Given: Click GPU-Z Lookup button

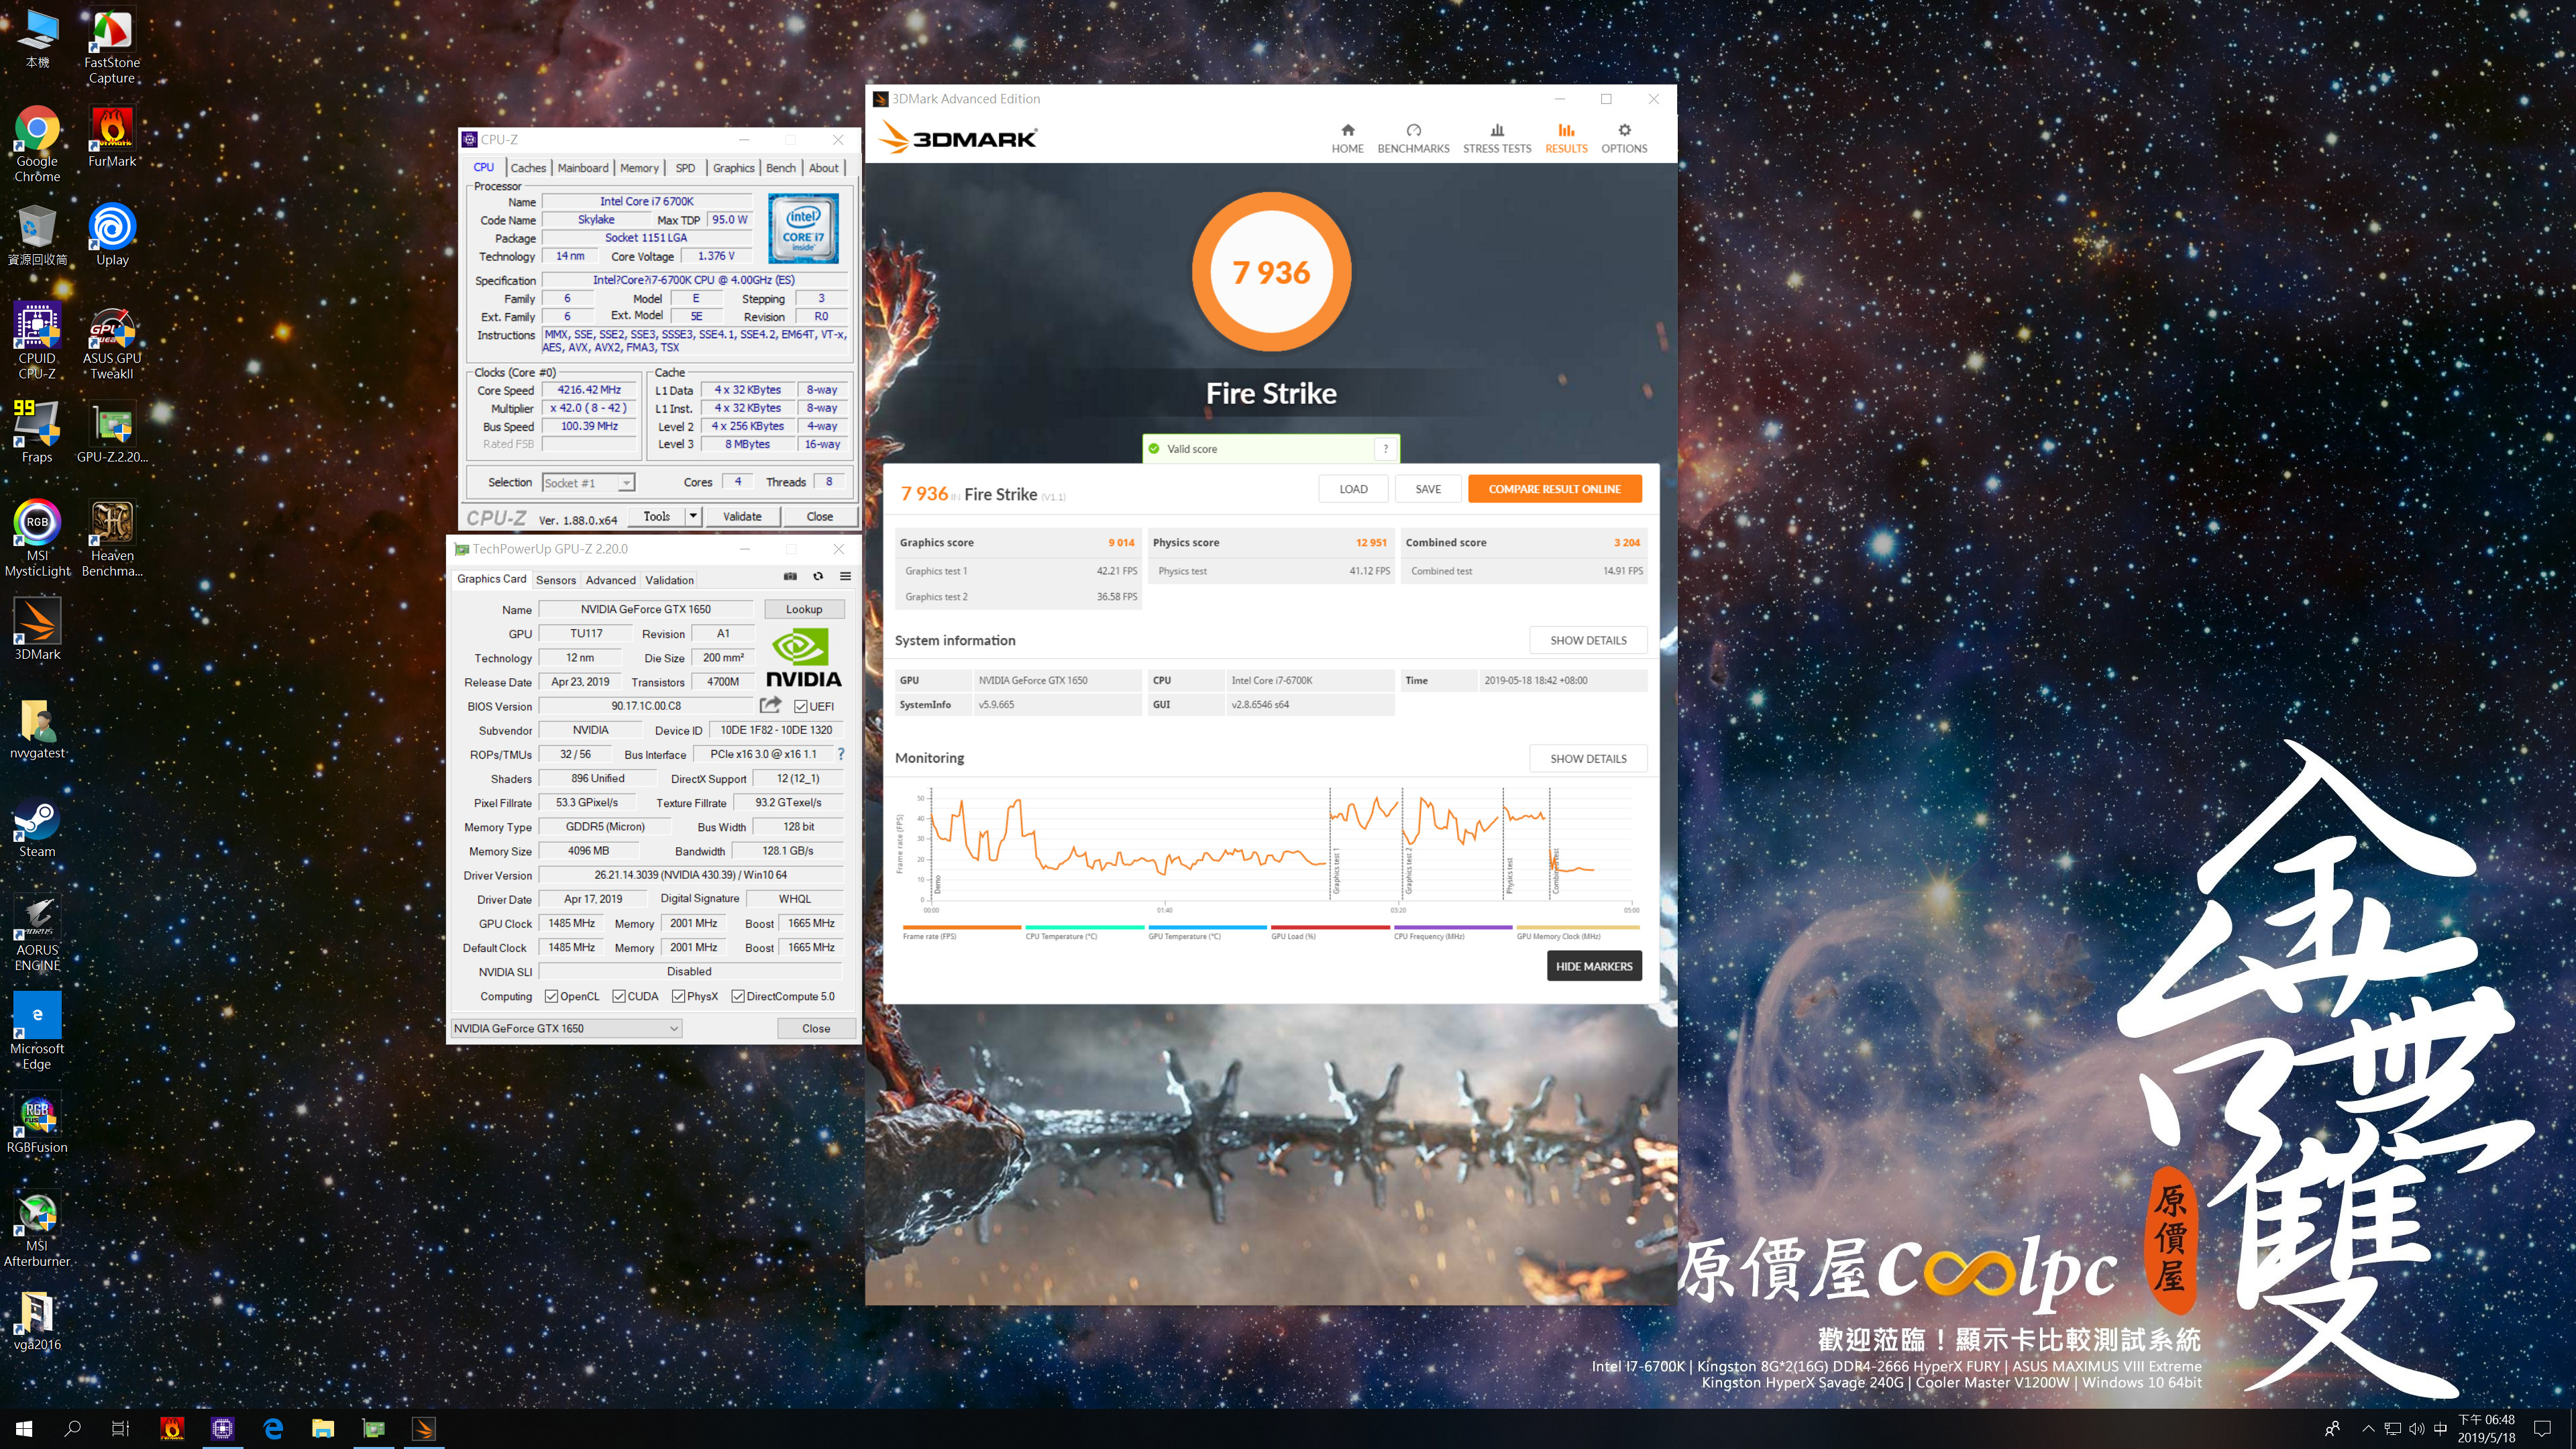Looking at the screenshot, I should (x=804, y=609).
